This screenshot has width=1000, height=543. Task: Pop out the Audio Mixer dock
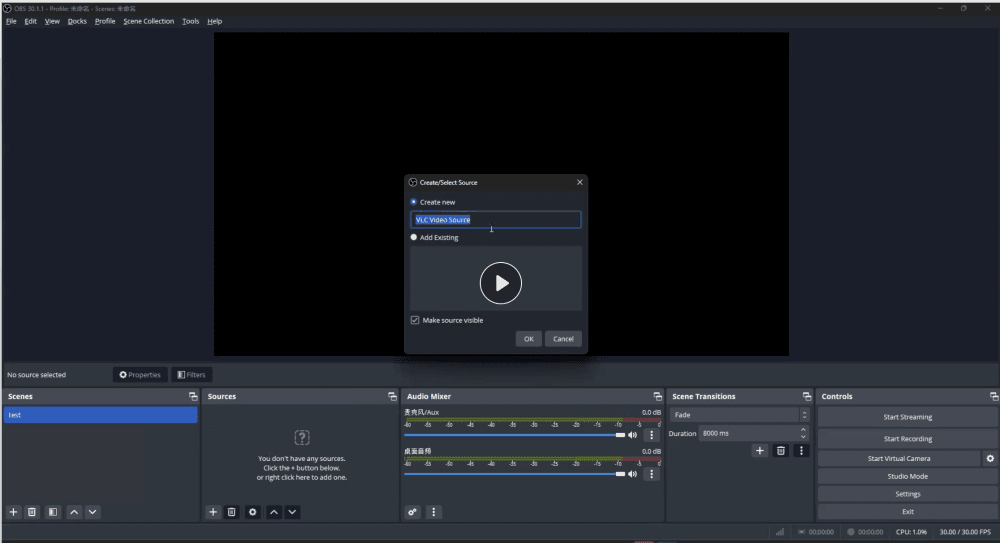tap(658, 396)
